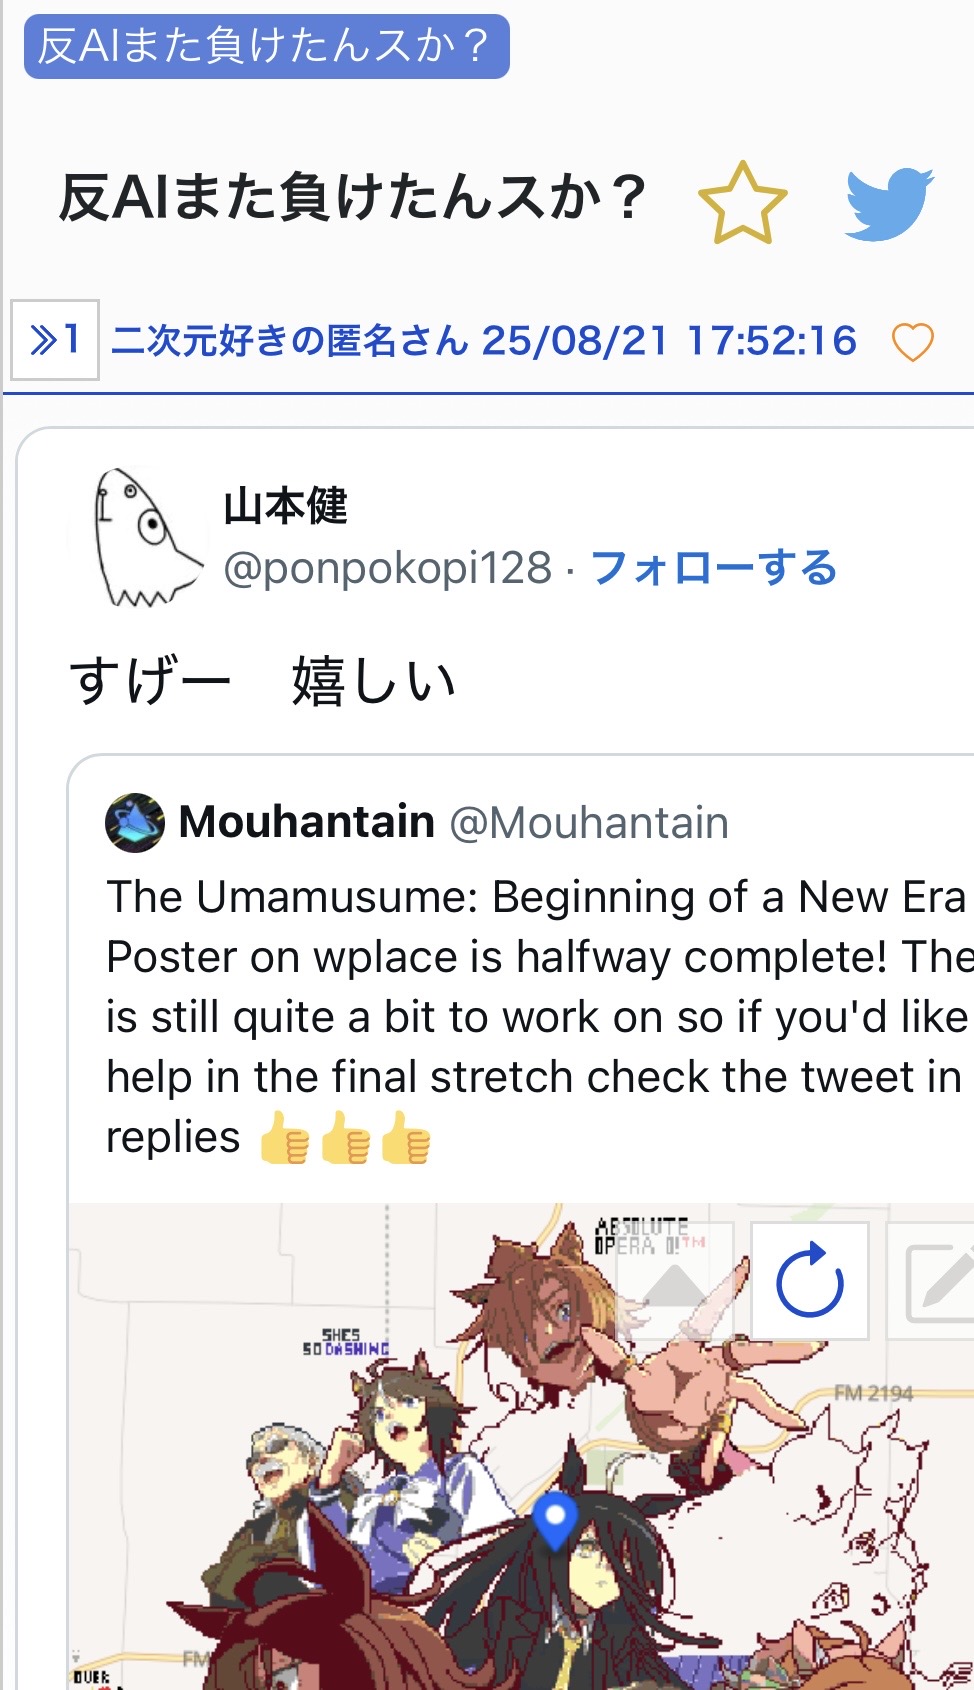The image size is (974, 1690).
Task: Click the 山本健 display name
Action: (x=285, y=506)
